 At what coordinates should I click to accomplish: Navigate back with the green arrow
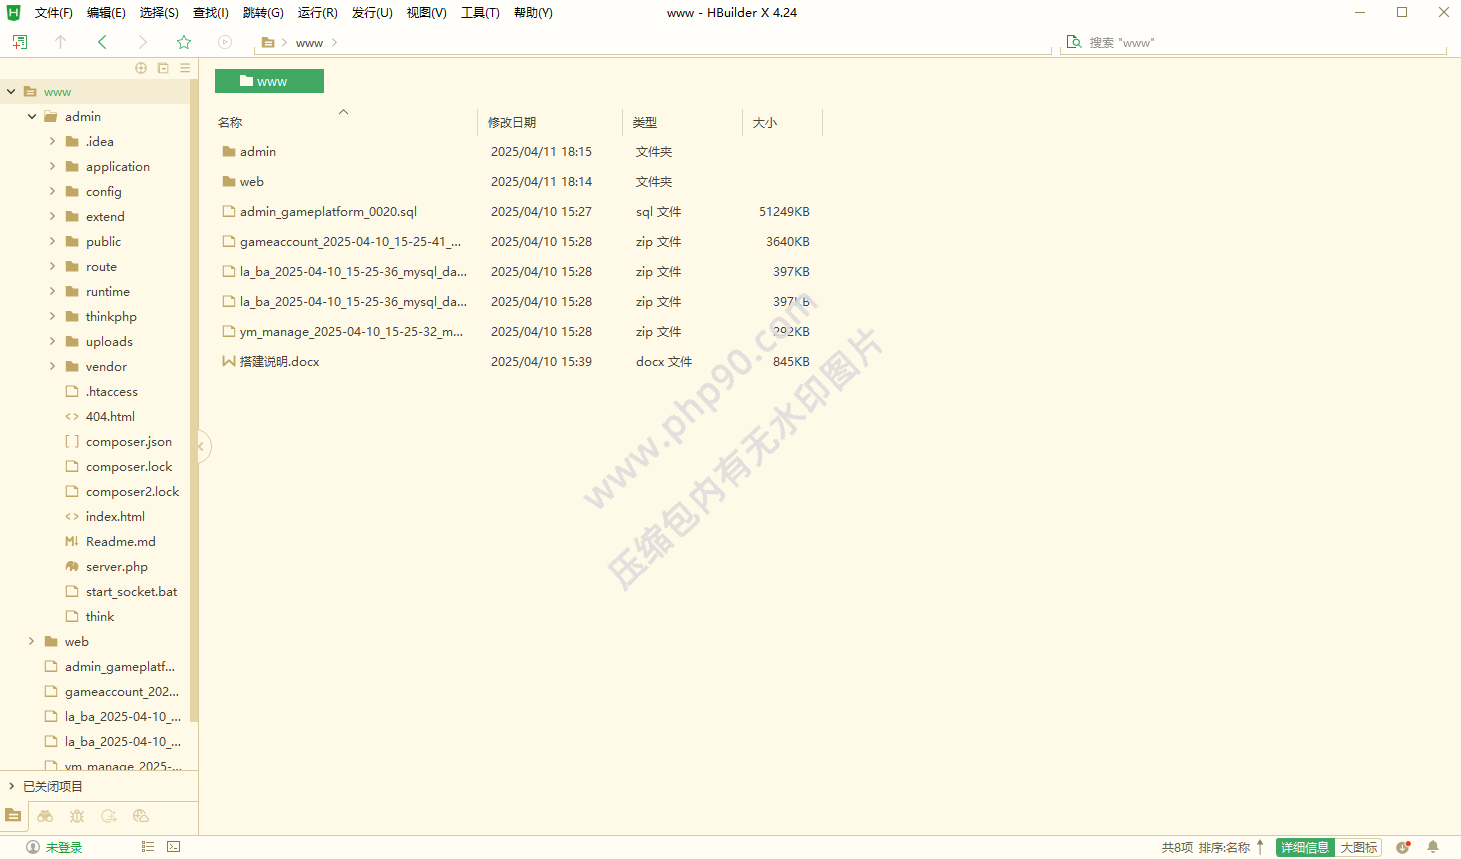pyautogui.click(x=102, y=42)
